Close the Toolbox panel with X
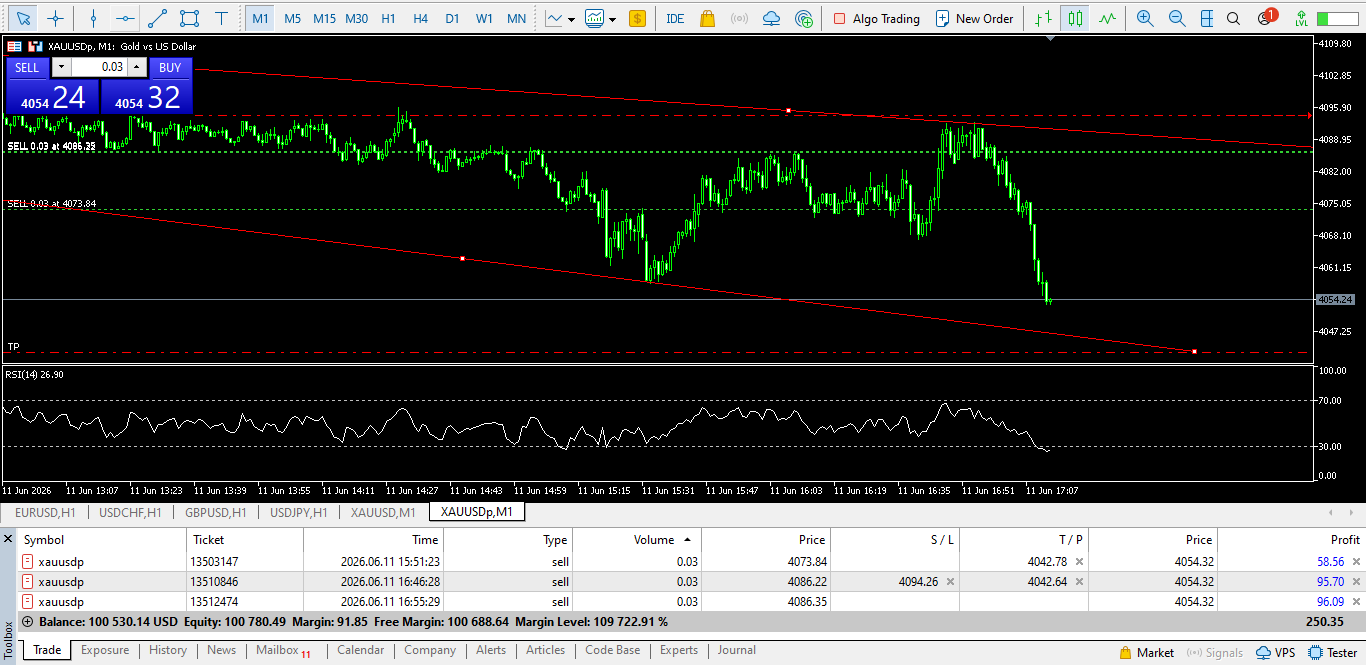Viewport: 1366px width, 665px height. click(9, 539)
